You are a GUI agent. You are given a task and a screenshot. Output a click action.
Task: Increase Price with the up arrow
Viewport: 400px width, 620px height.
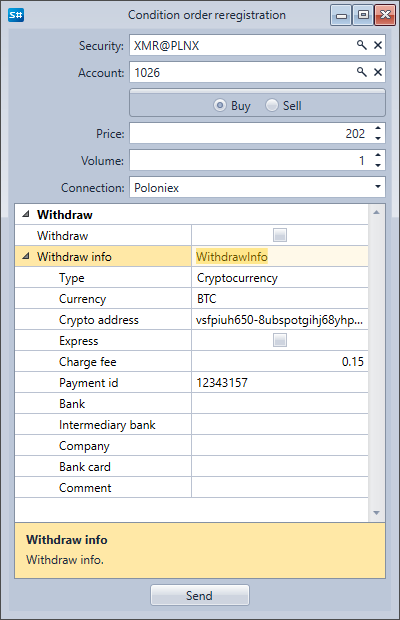pos(378,129)
